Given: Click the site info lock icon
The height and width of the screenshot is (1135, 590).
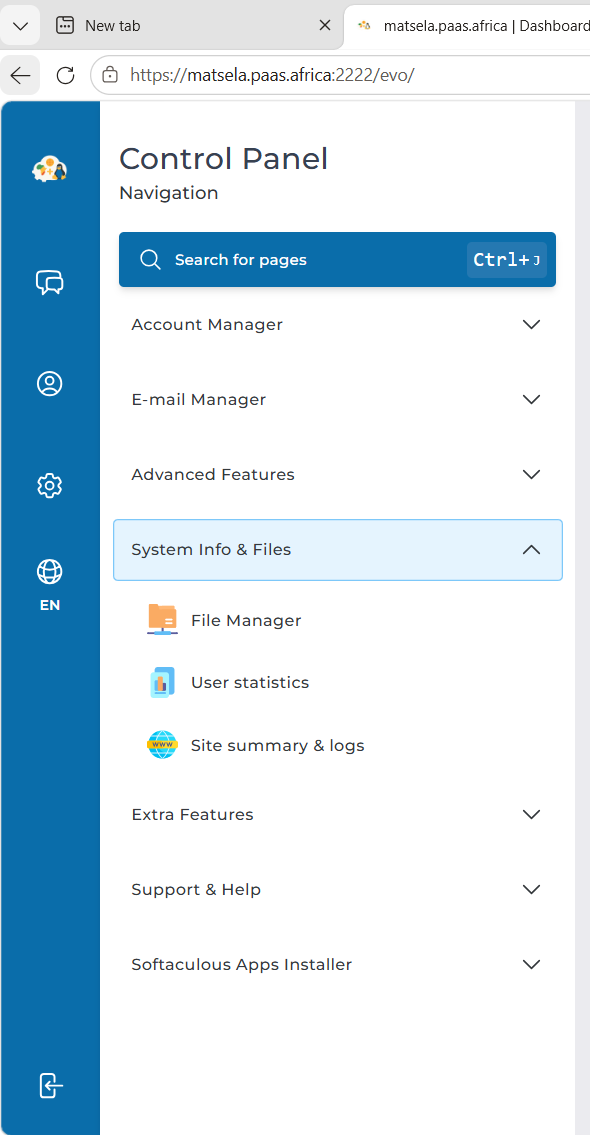Looking at the screenshot, I should [x=109, y=75].
